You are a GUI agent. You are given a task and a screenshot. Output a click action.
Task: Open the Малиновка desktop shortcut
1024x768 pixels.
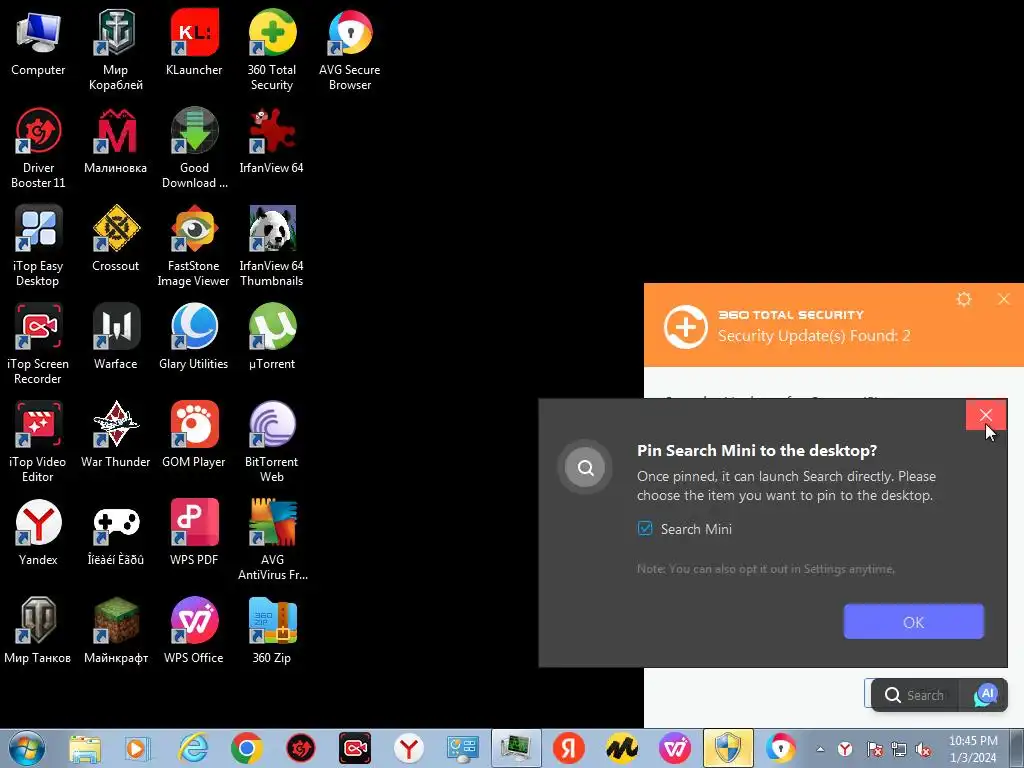click(116, 141)
